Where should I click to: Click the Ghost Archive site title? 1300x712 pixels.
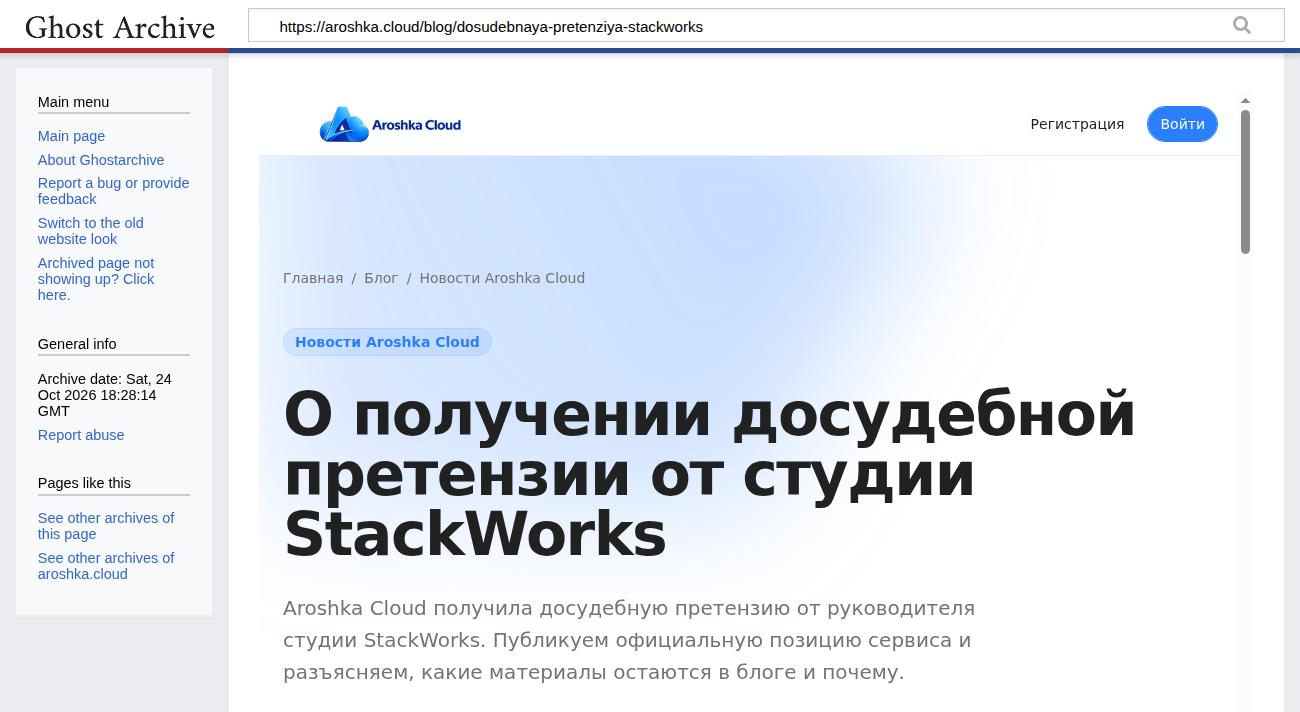(x=120, y=27)
